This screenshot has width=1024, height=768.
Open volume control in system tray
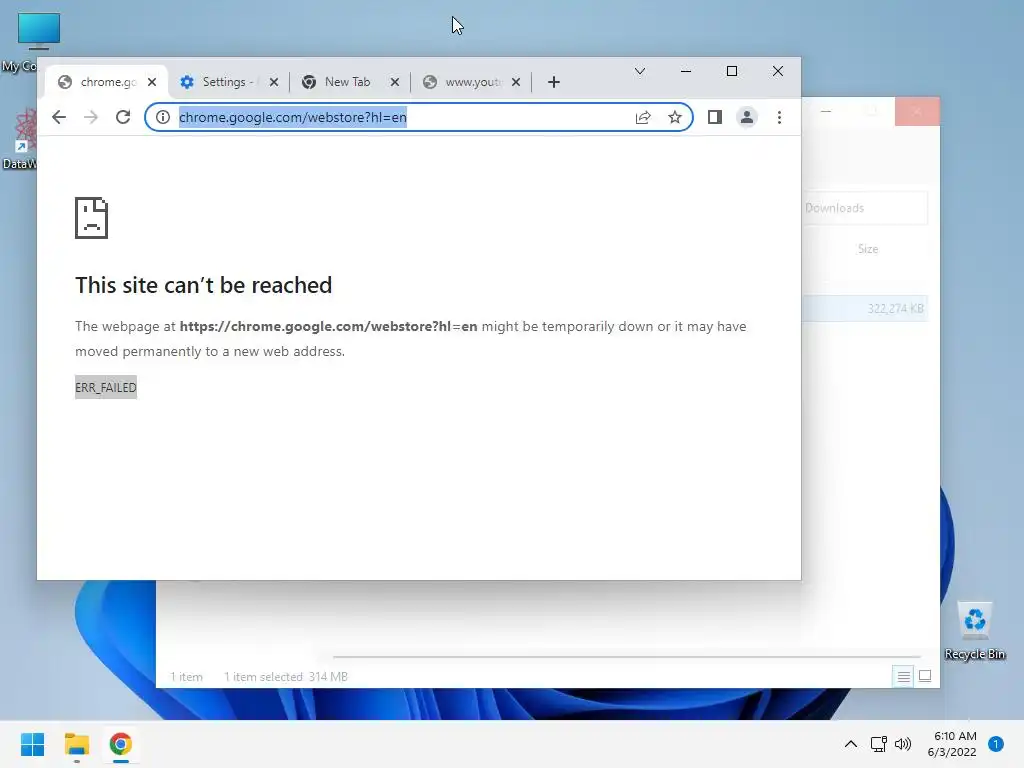point(903,744)
